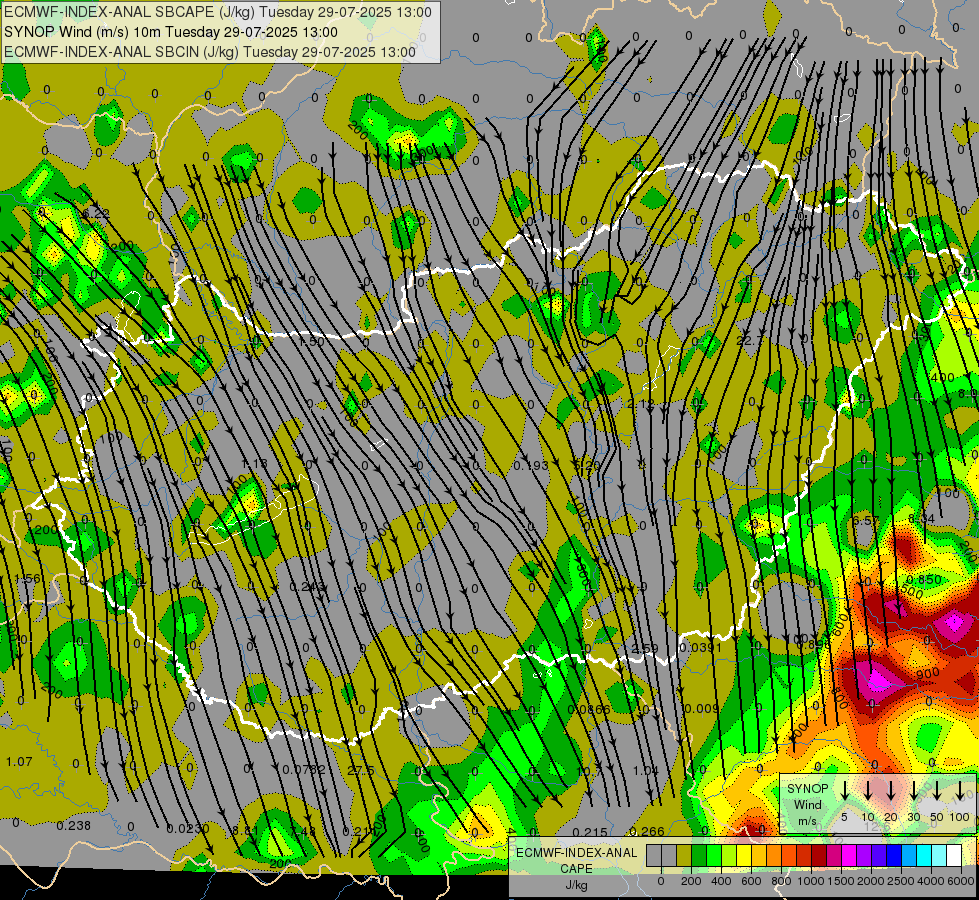Click the 50 m/s wind arrow in legend

(937, 789)
